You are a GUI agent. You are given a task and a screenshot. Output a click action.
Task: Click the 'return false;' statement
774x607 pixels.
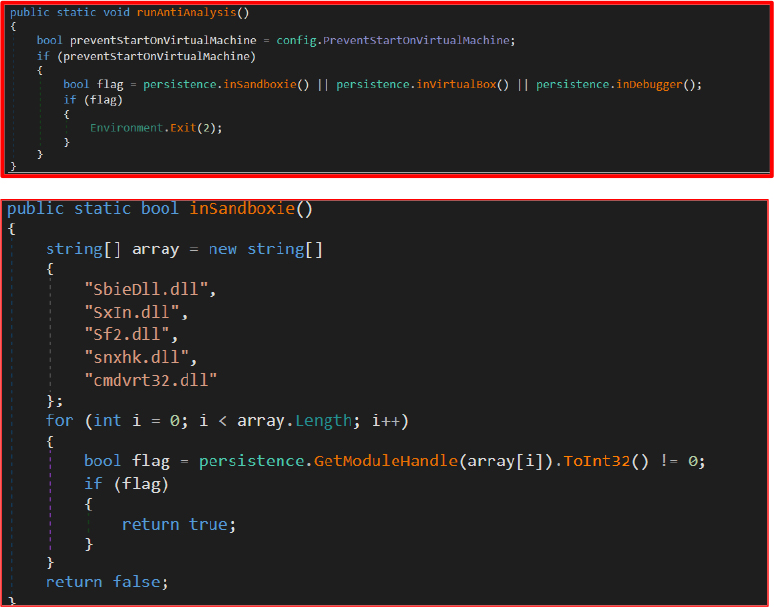tap(107, 582)
